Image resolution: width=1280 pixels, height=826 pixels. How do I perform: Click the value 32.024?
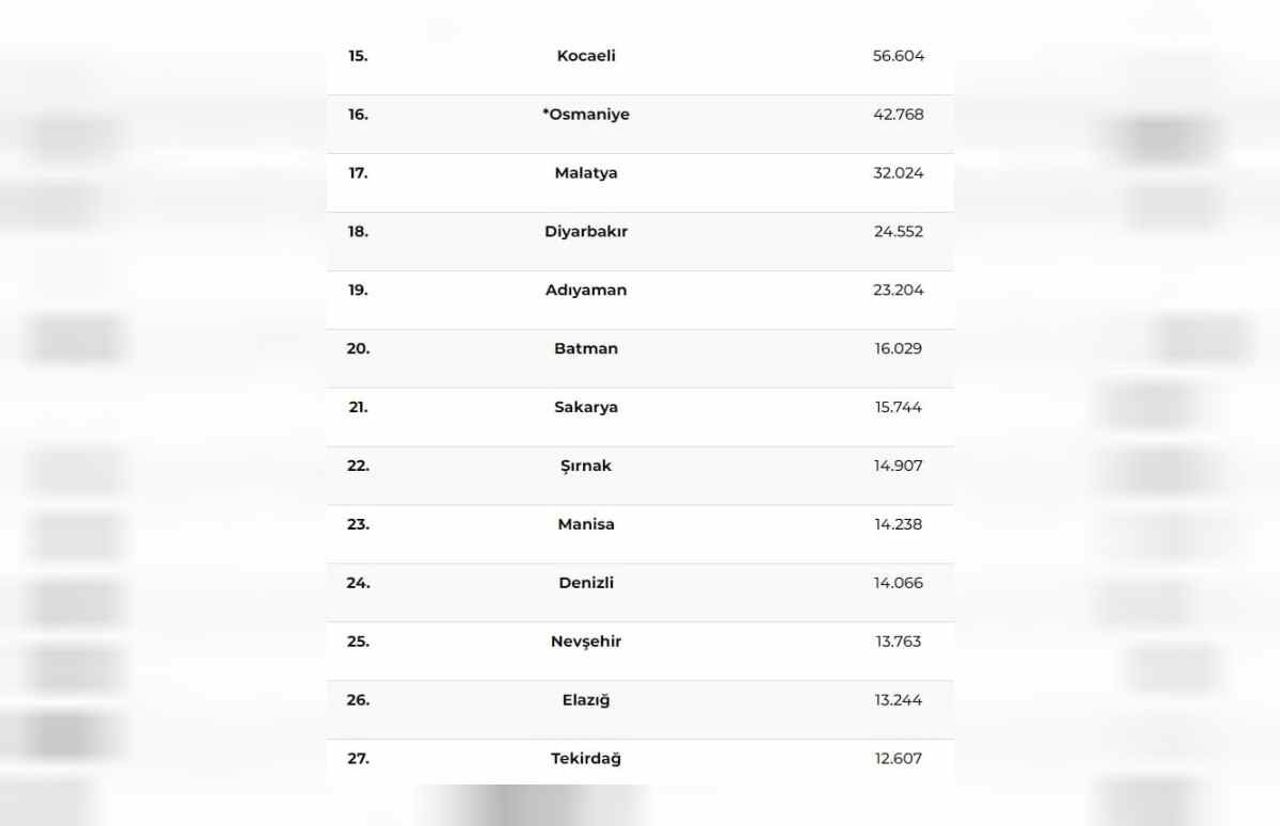click(898, 173)
